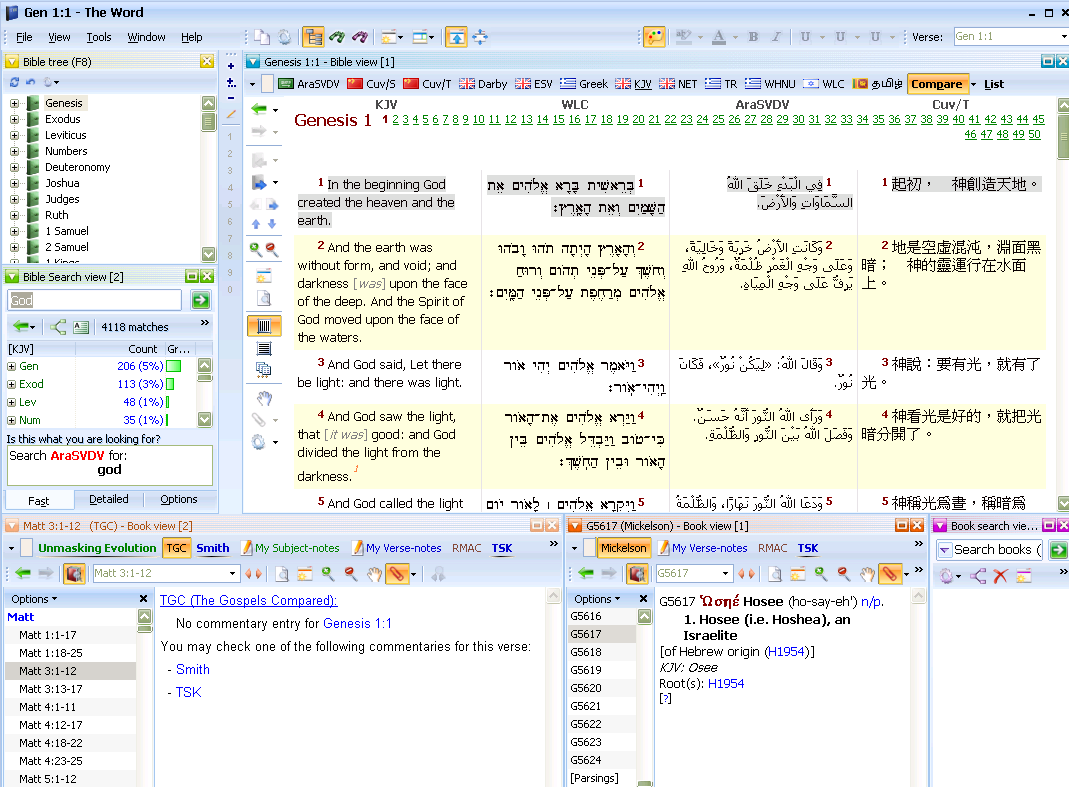Switch to the Detailed search tab

tap(108, 499)
